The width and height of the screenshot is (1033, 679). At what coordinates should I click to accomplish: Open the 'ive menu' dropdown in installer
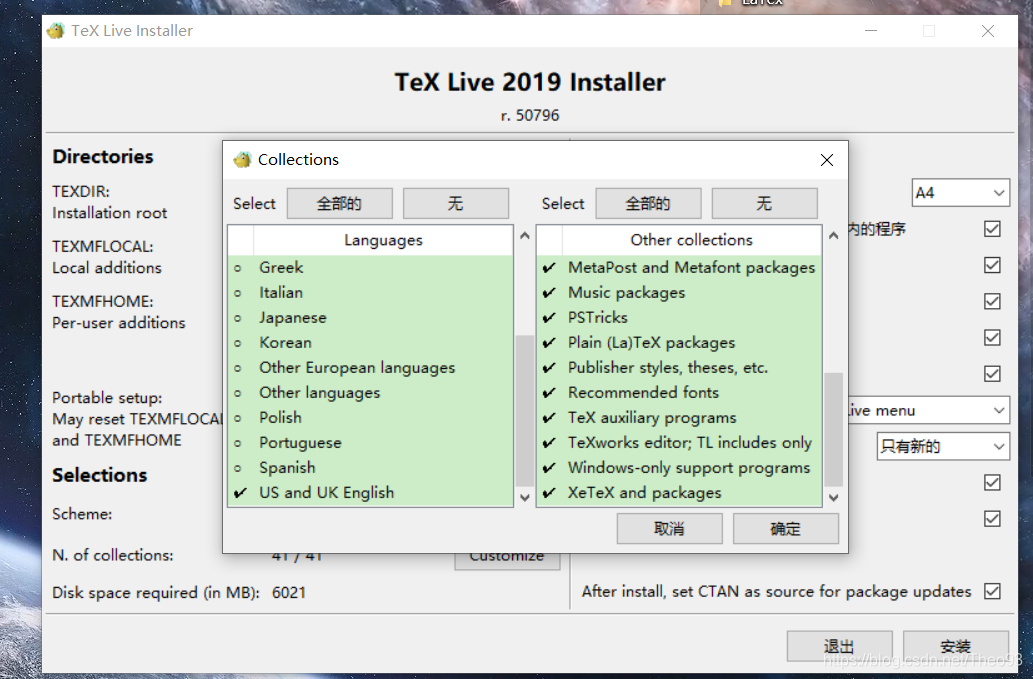click(x=929, y=410)
